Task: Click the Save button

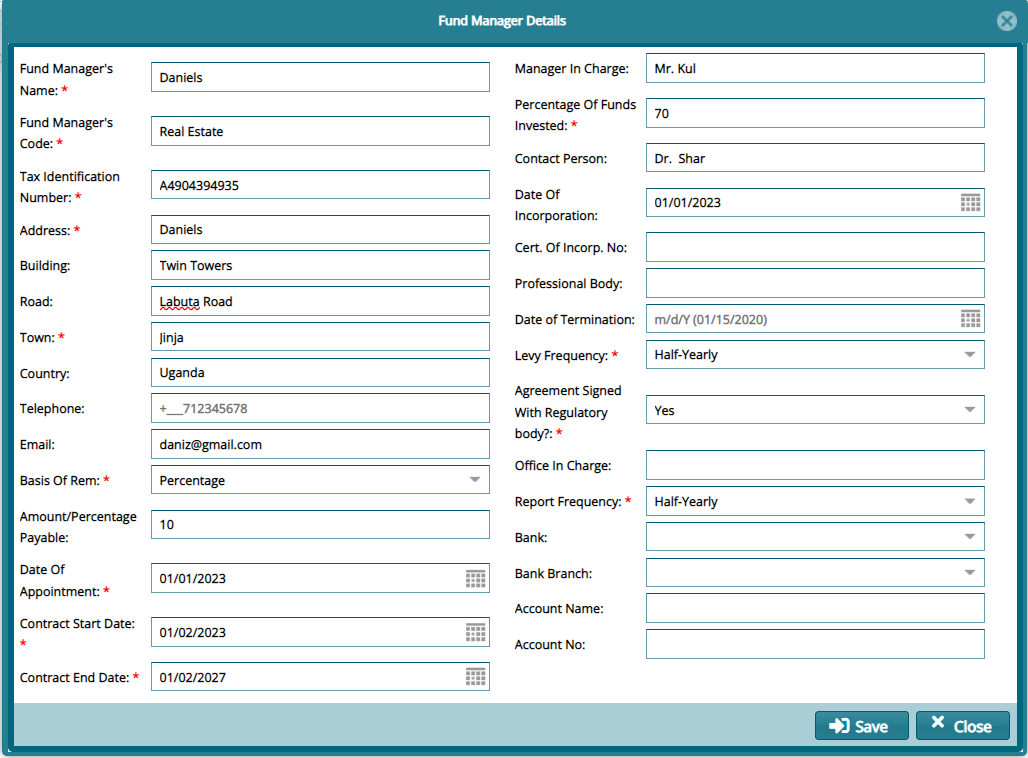Action: tap(861, 726)
